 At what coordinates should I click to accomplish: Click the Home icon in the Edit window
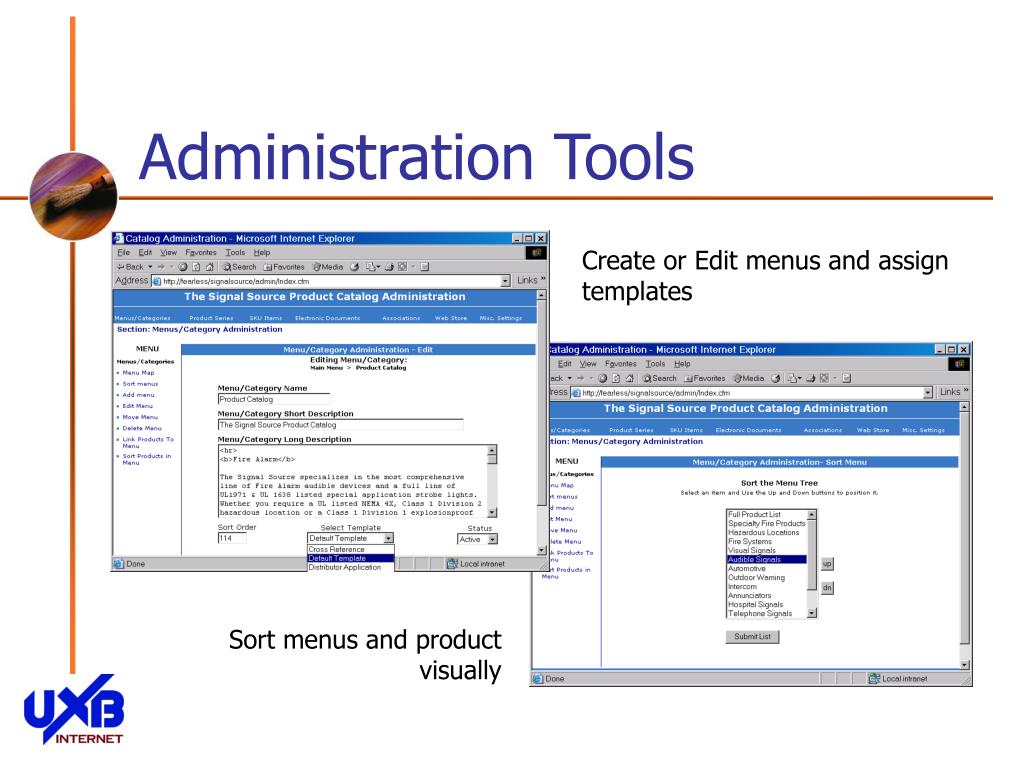(210, 267)
